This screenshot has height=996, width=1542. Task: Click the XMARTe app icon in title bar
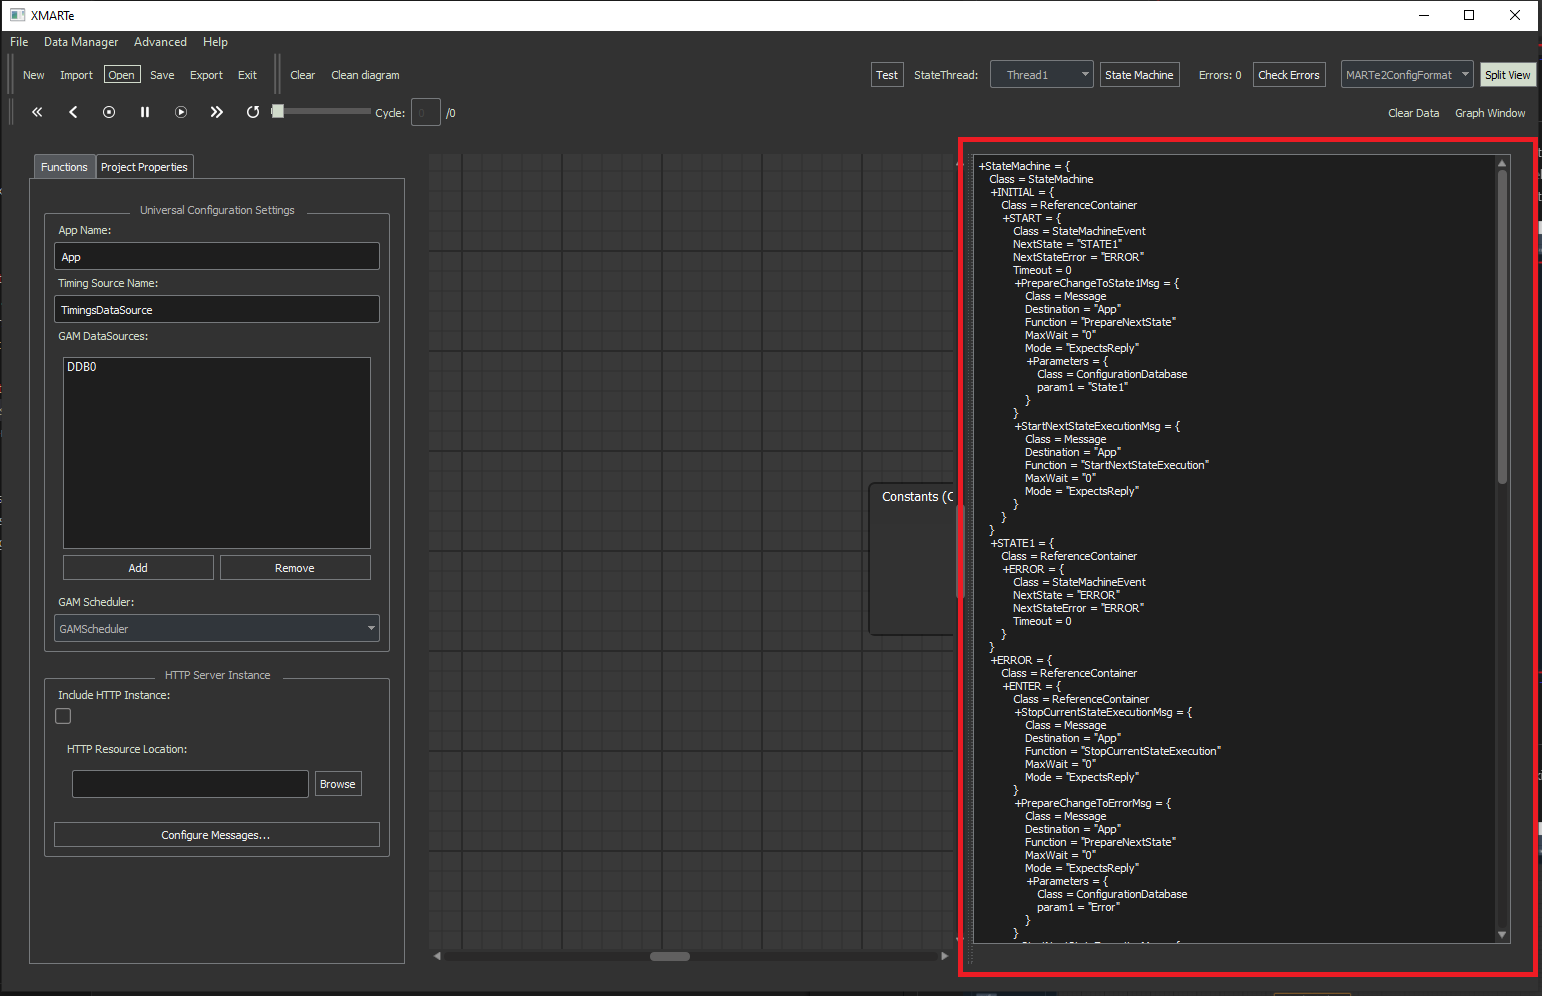(x=17, y=15)
